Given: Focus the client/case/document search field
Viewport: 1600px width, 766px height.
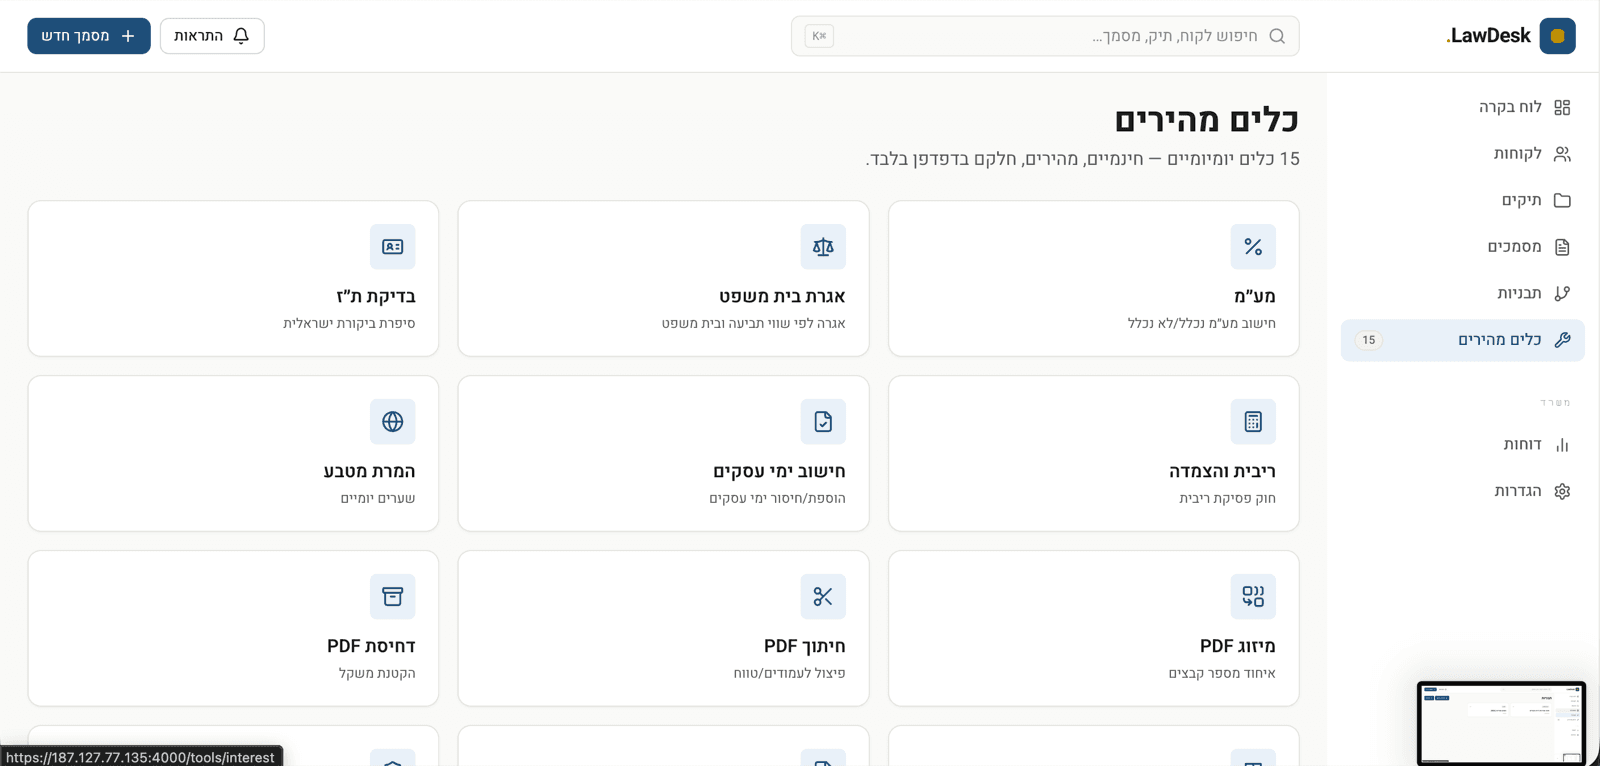Looking at the screenshot, I should tap(1045, 36).
